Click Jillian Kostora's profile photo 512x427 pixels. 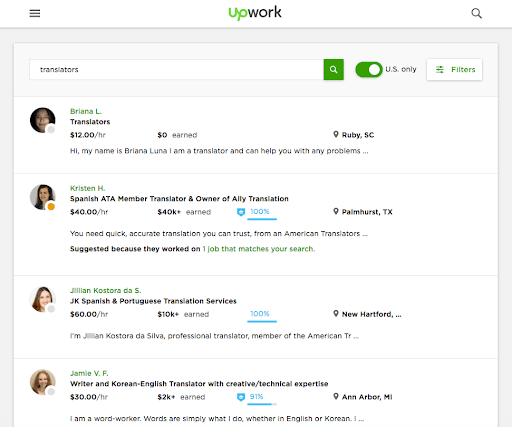(x=42, y=299)
